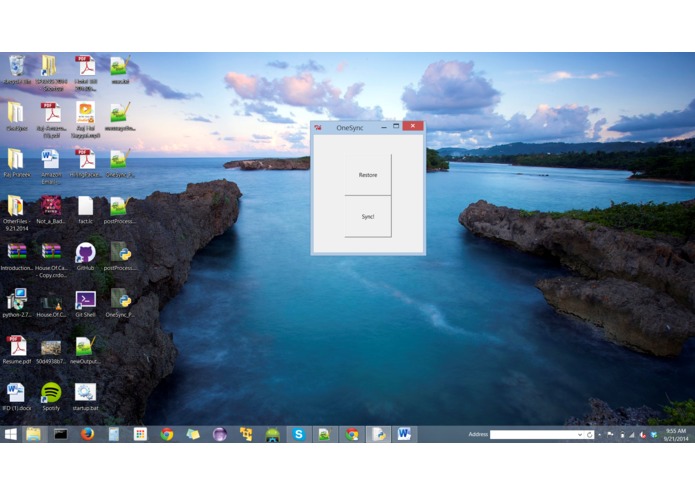This screenshot has width=695, height=494.
Task: Select the Git Shell desktop shortcut
Action: (85, 303)
